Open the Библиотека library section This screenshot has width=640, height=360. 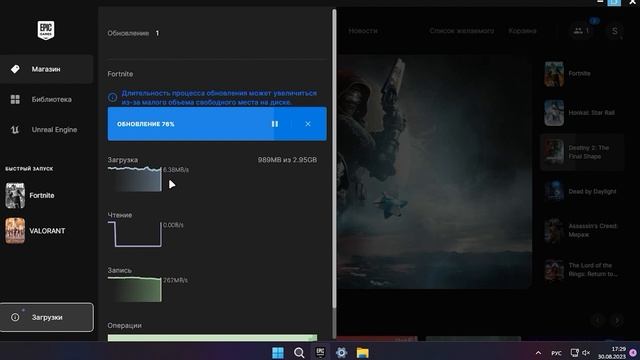(x=47, y=99)
